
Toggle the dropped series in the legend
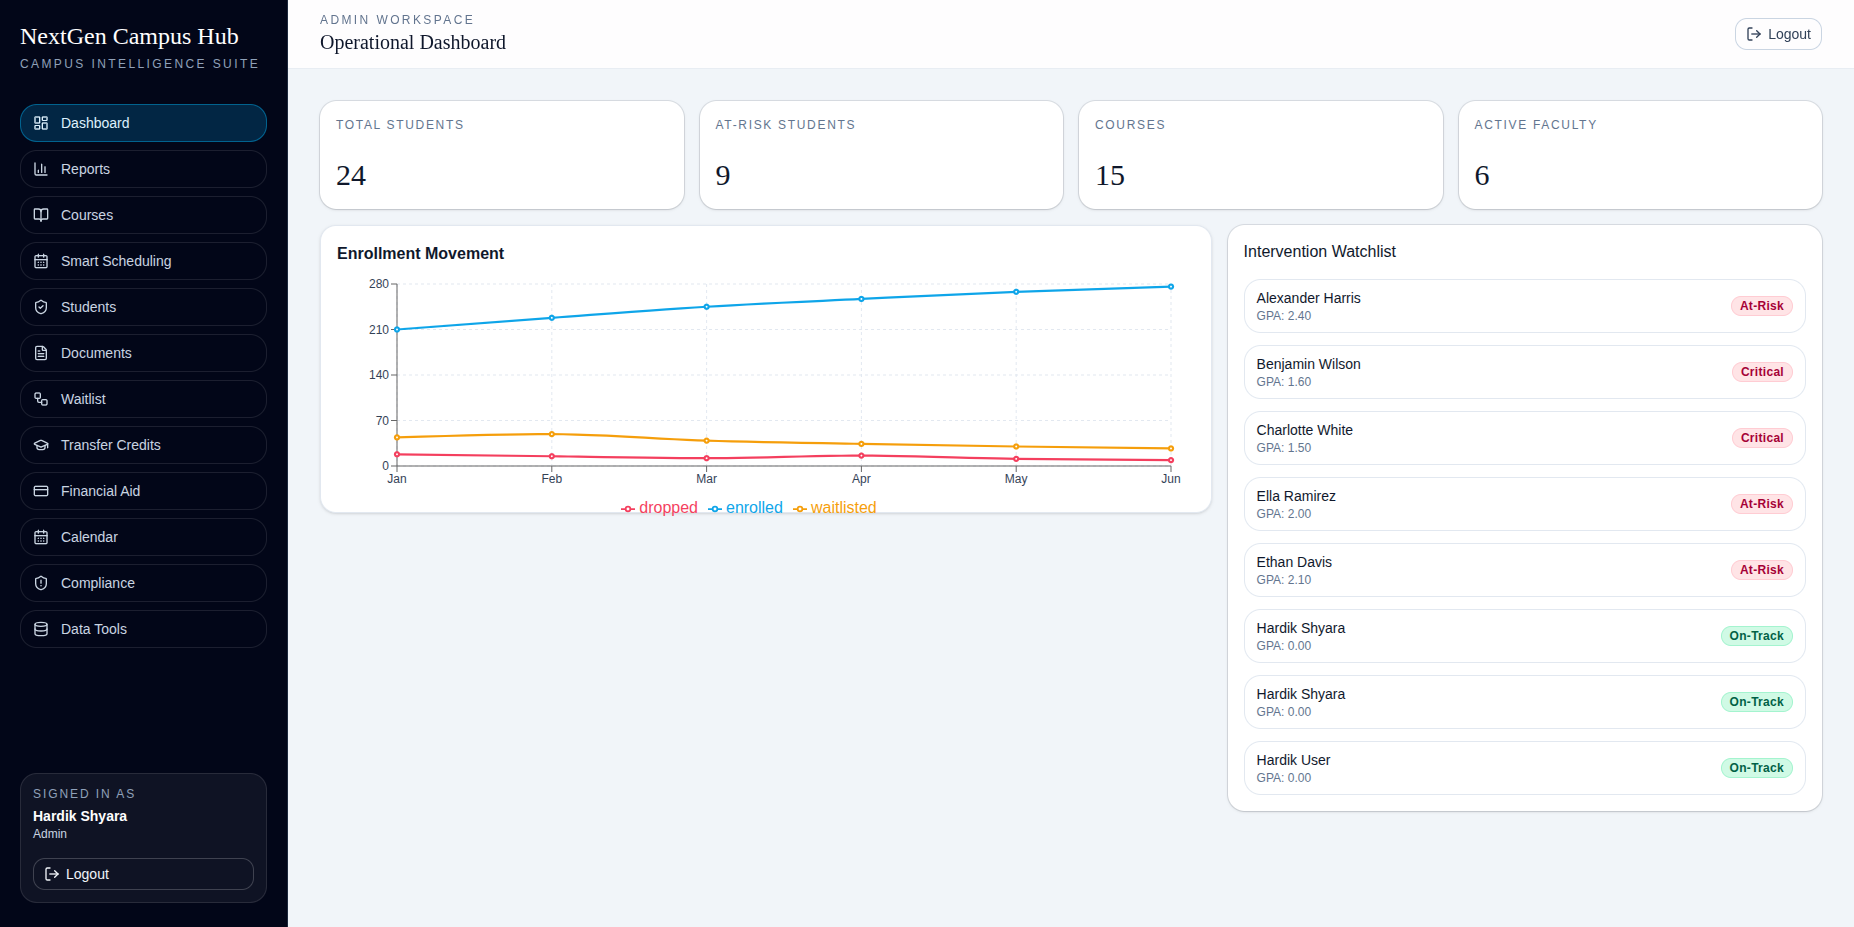tap(659, 508)
